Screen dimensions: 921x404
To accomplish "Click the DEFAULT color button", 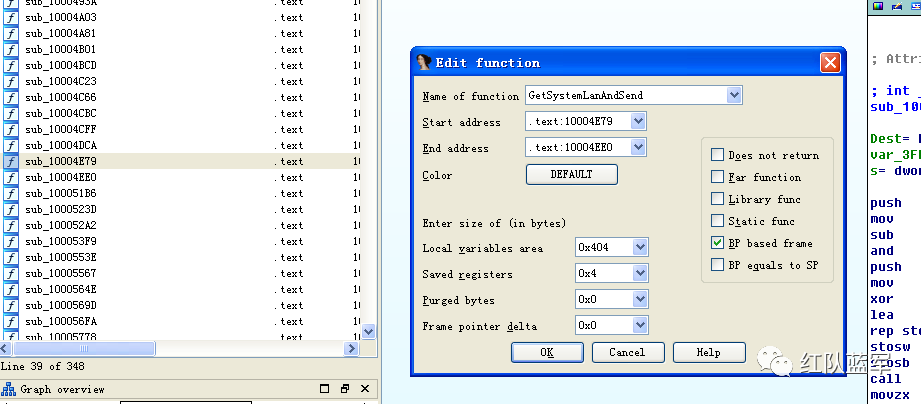I will [572, 174].
